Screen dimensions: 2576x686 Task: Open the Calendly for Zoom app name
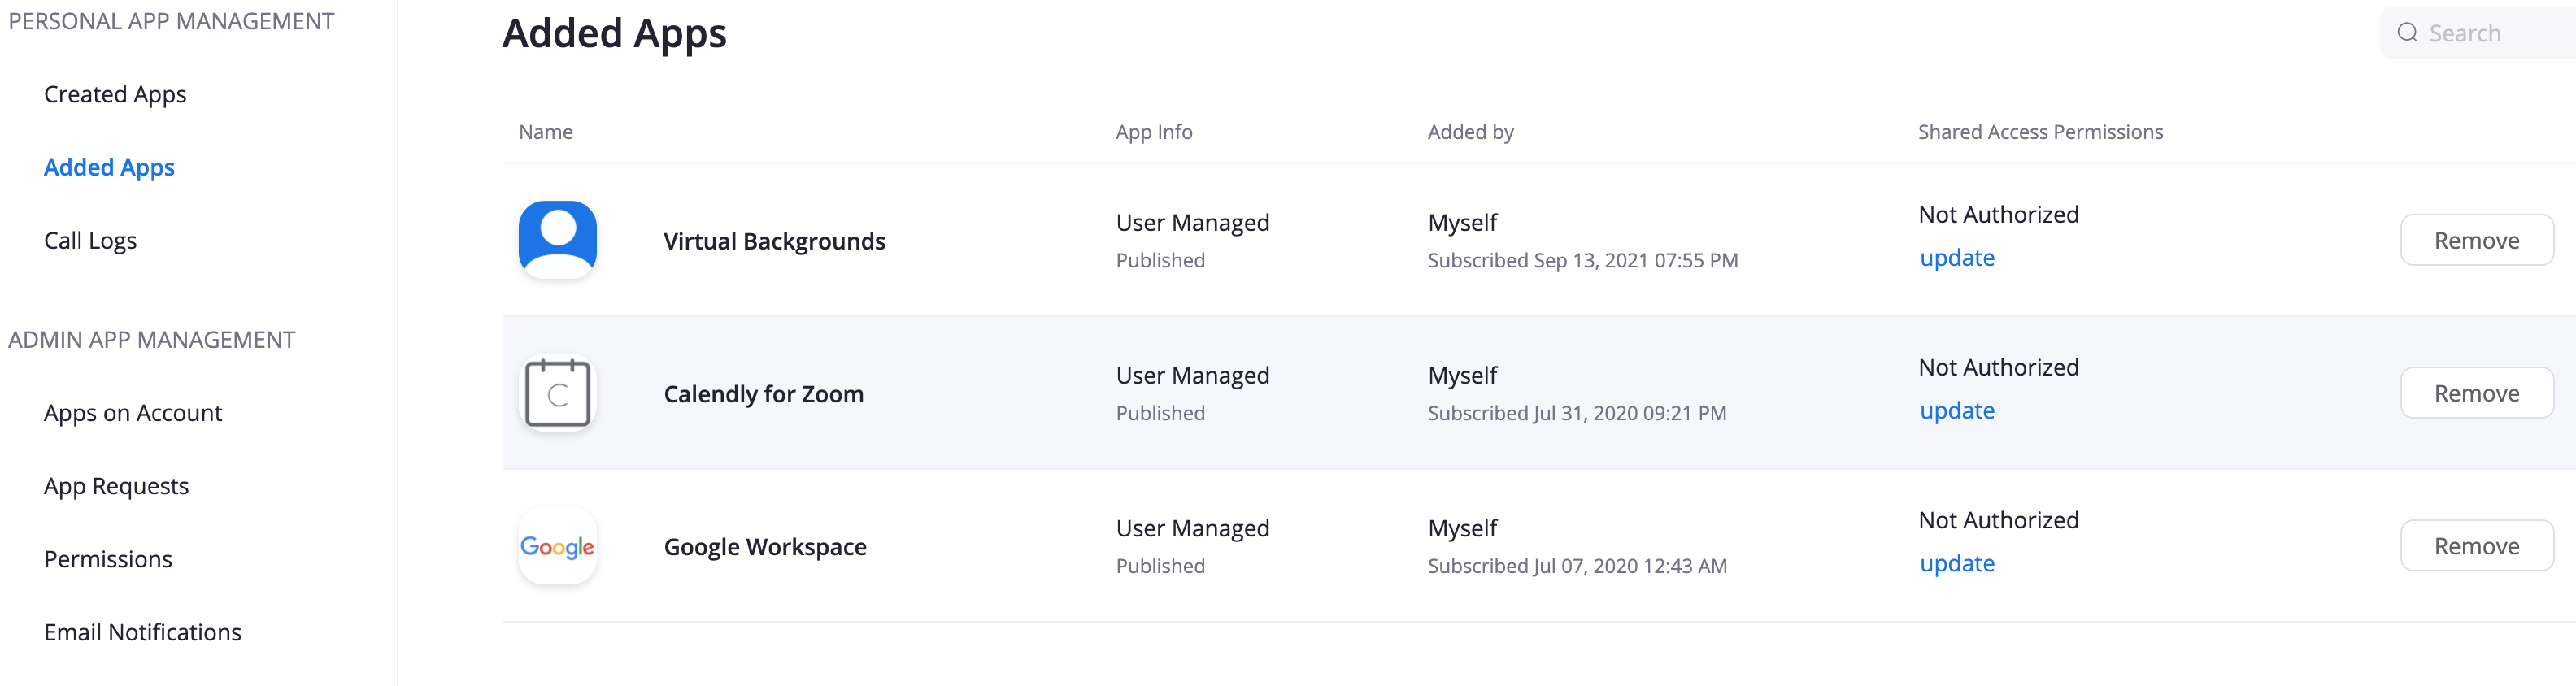[x=763, y=394]
